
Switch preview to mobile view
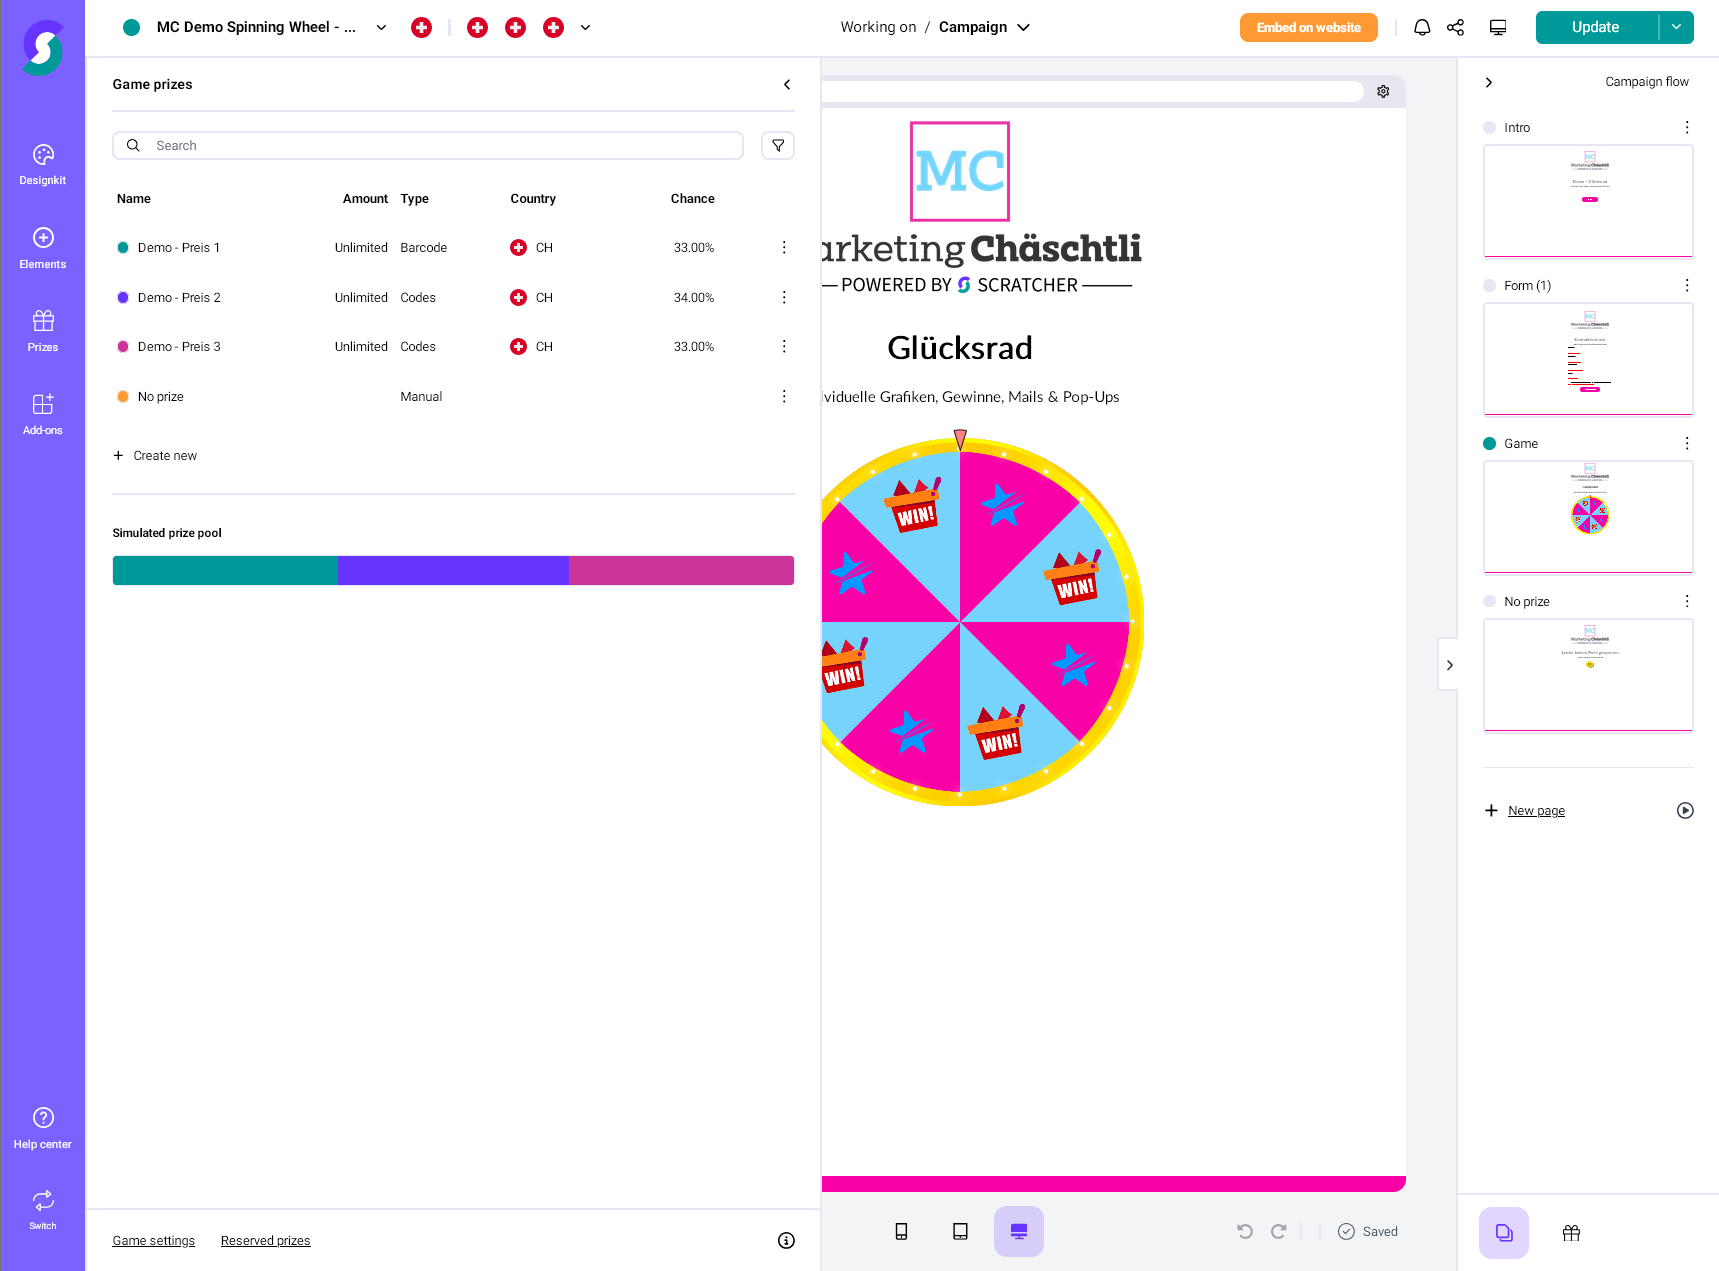901,1231
